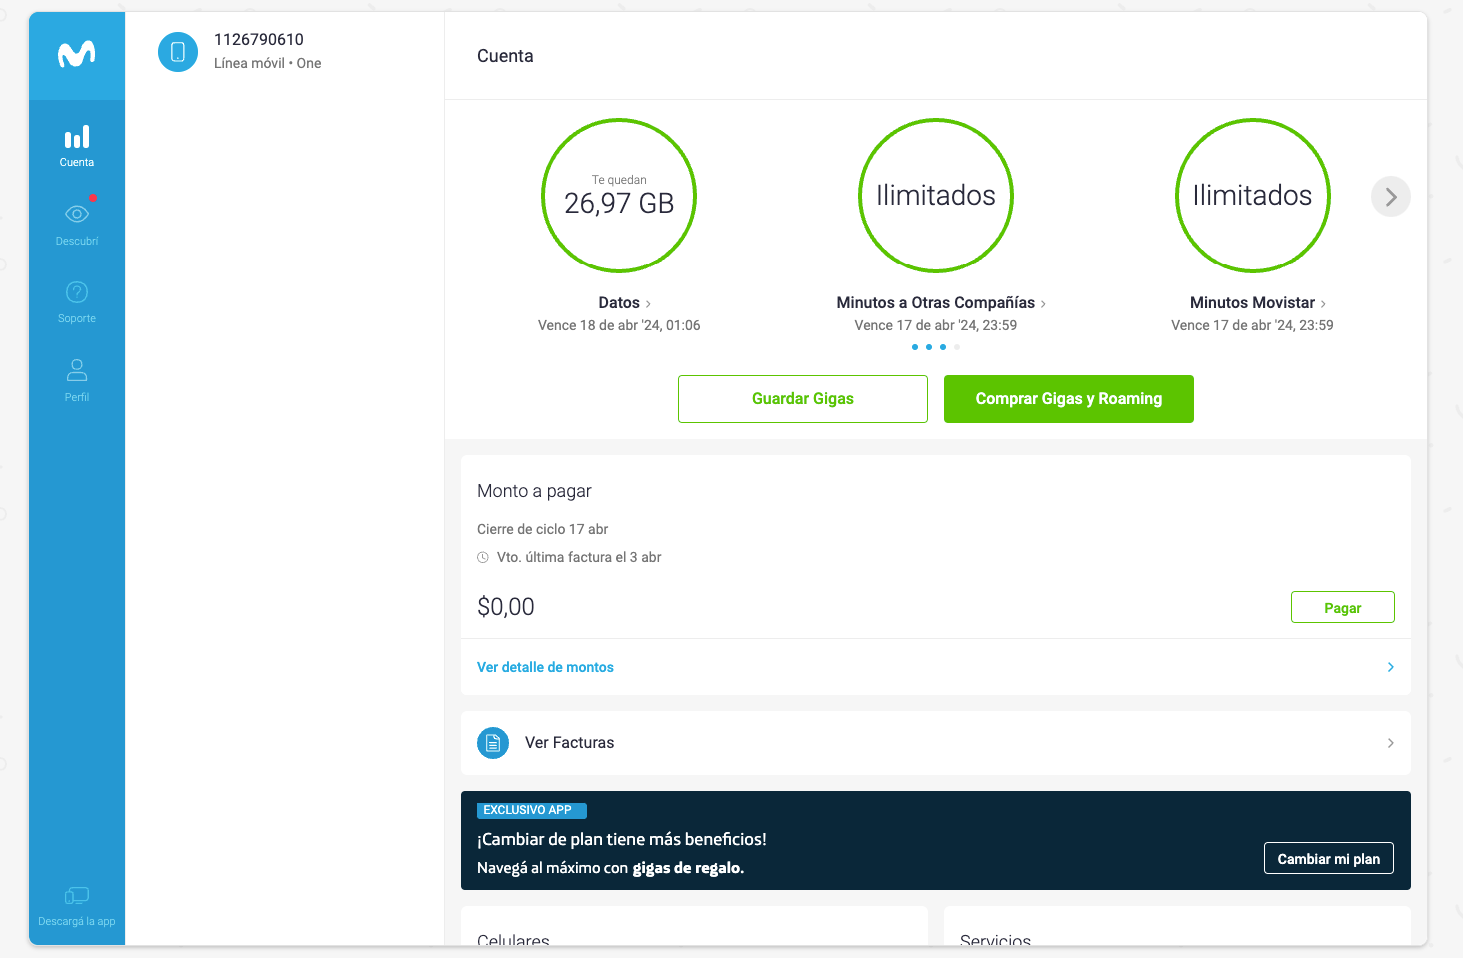1463x958 pixels.
Task: Open the Cuenta bar chart icon
Action: tap(77, 137)
